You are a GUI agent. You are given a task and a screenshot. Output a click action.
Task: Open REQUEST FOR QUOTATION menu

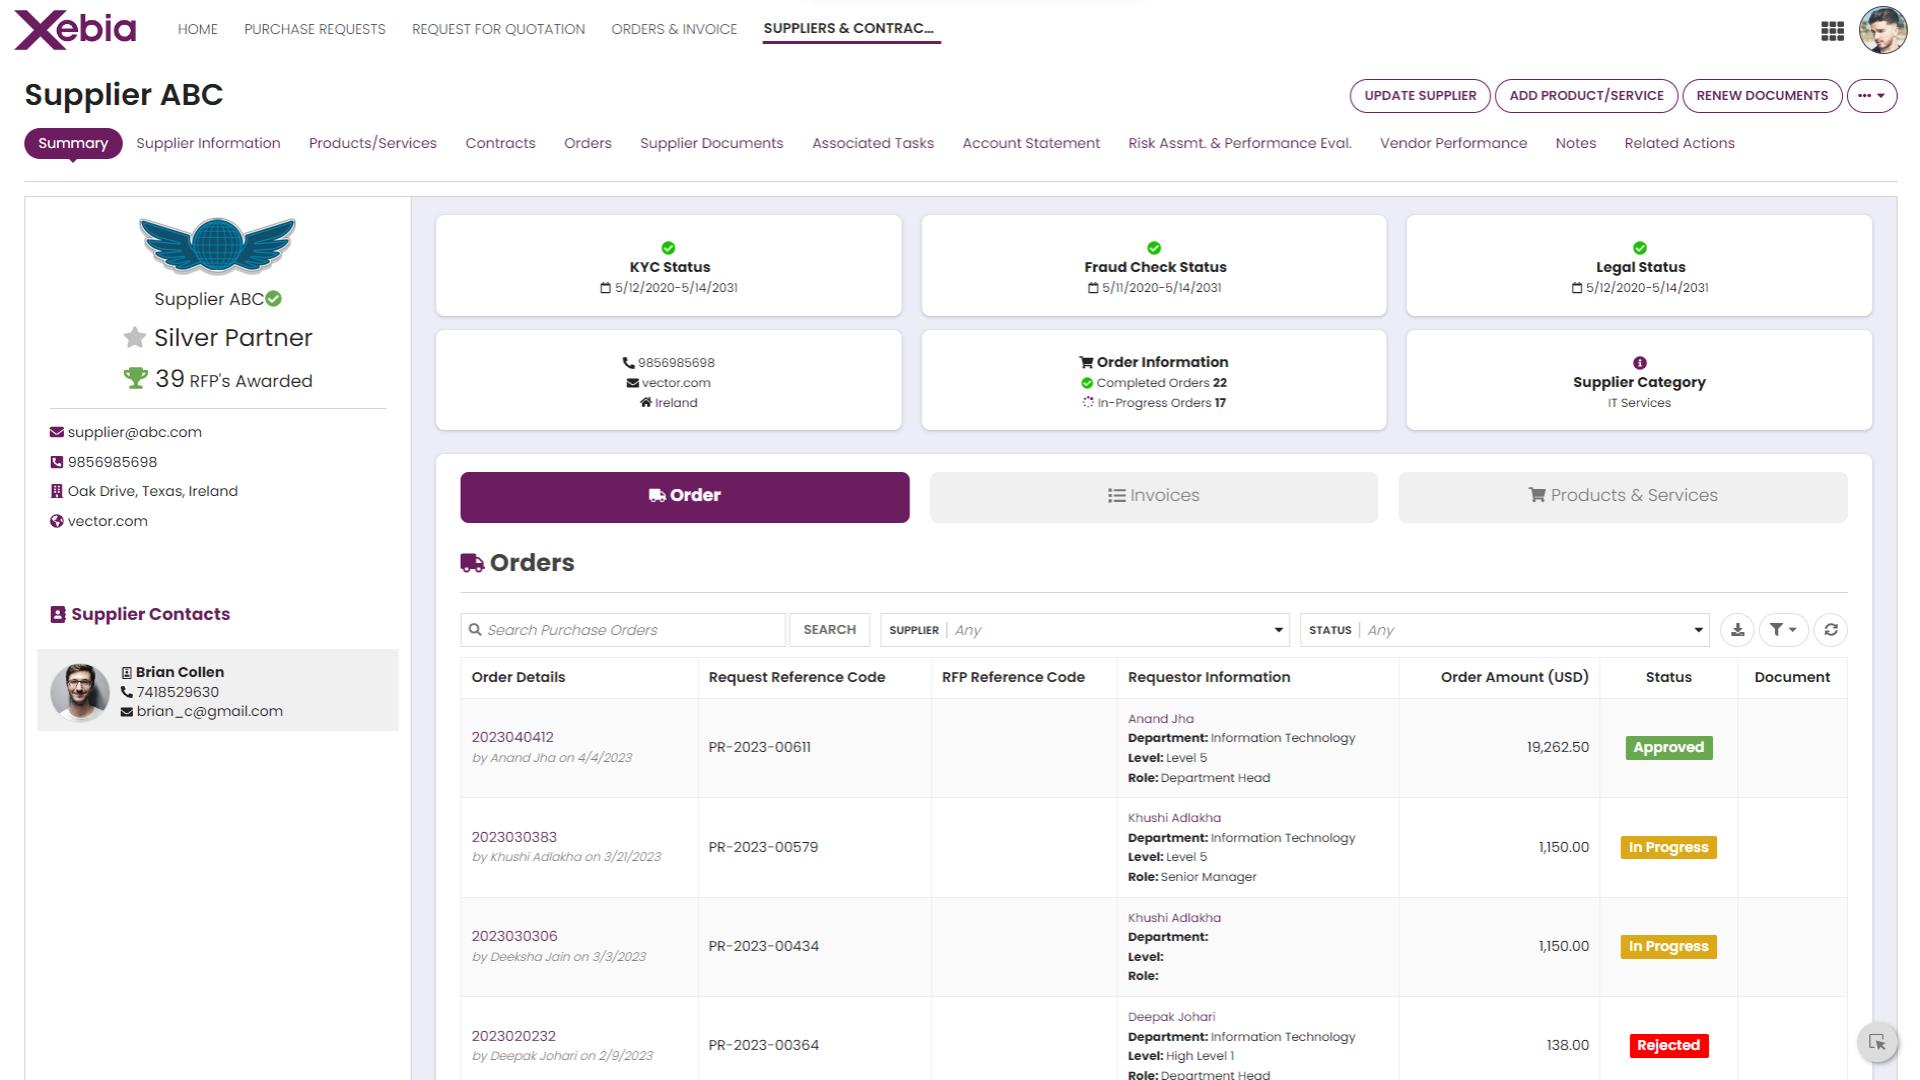click(x=498, y=29)
